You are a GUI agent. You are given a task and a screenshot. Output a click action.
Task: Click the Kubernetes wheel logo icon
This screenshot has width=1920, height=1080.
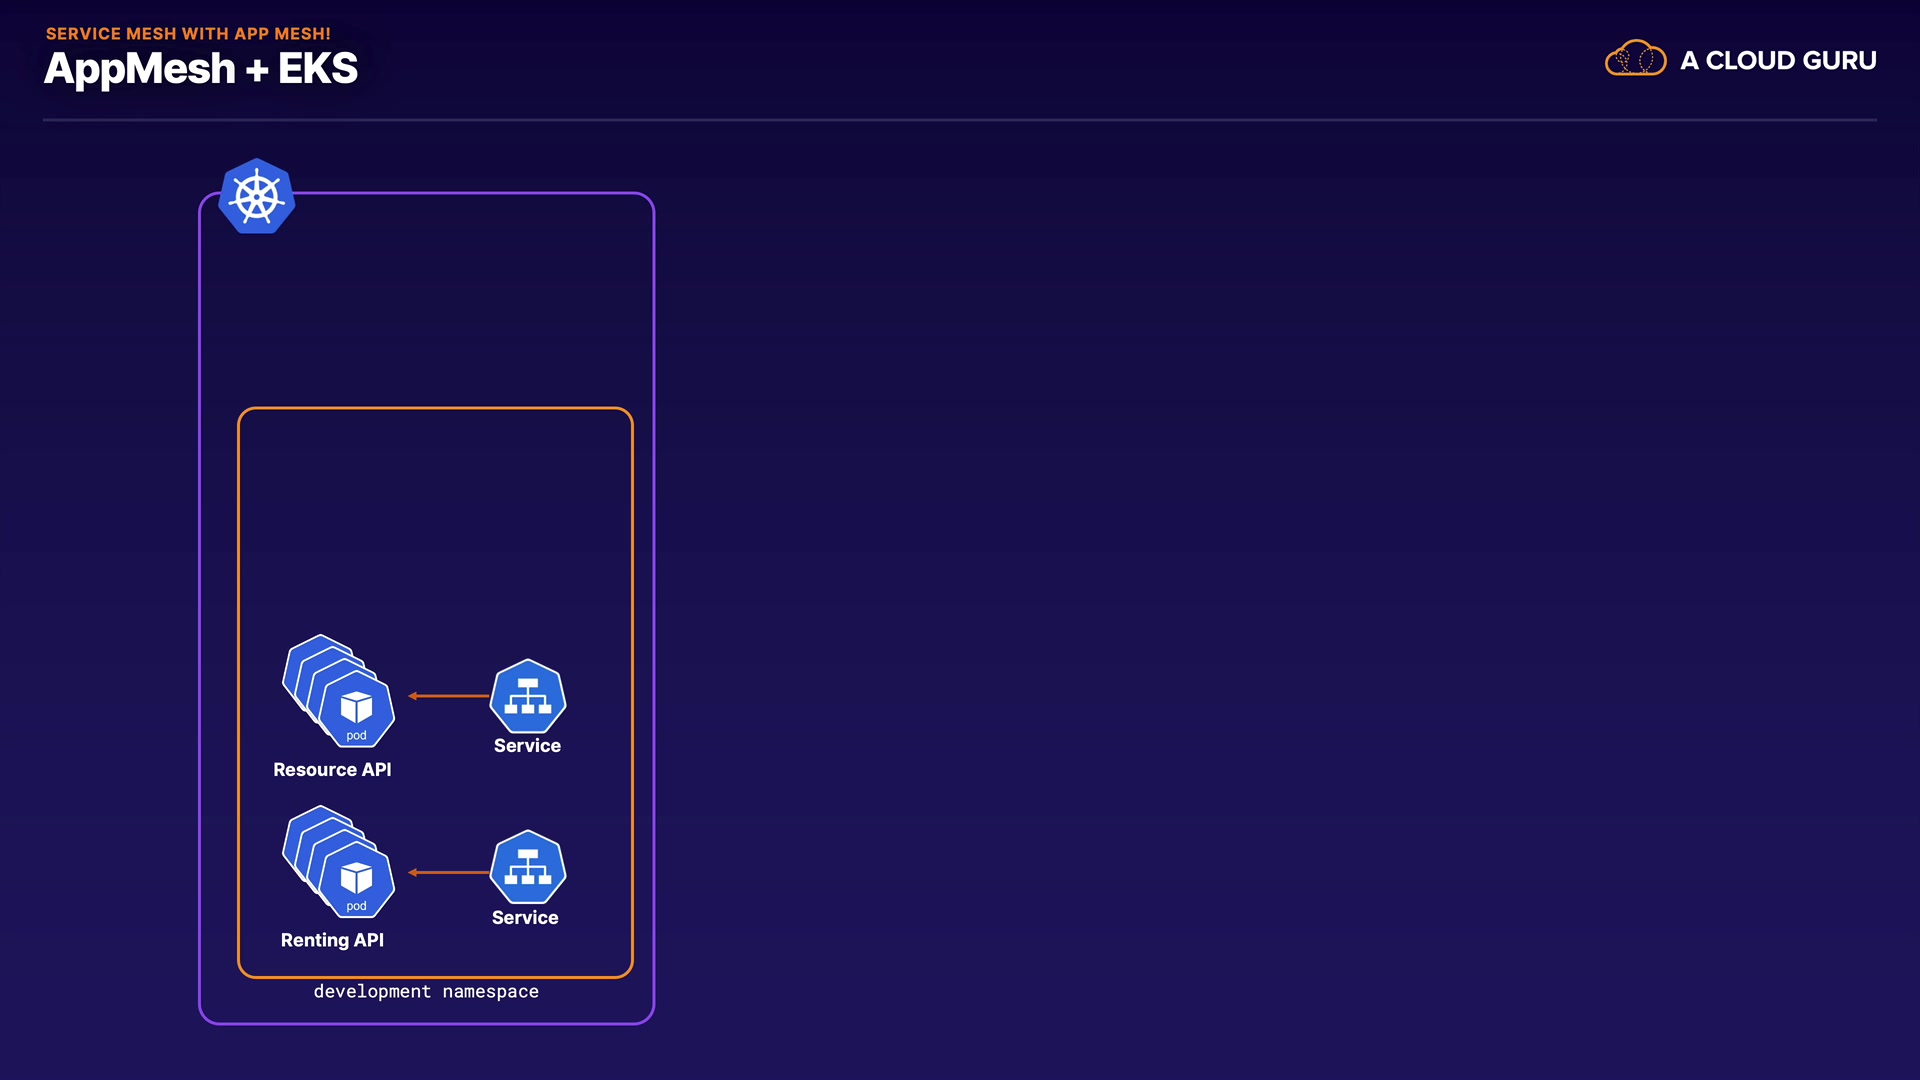257,196
